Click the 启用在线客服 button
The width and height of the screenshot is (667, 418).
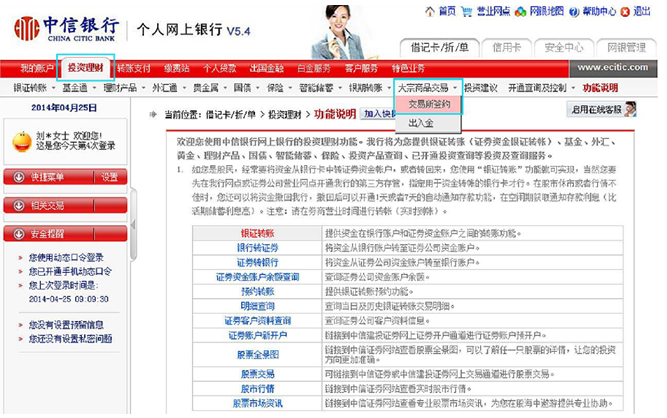601,109
